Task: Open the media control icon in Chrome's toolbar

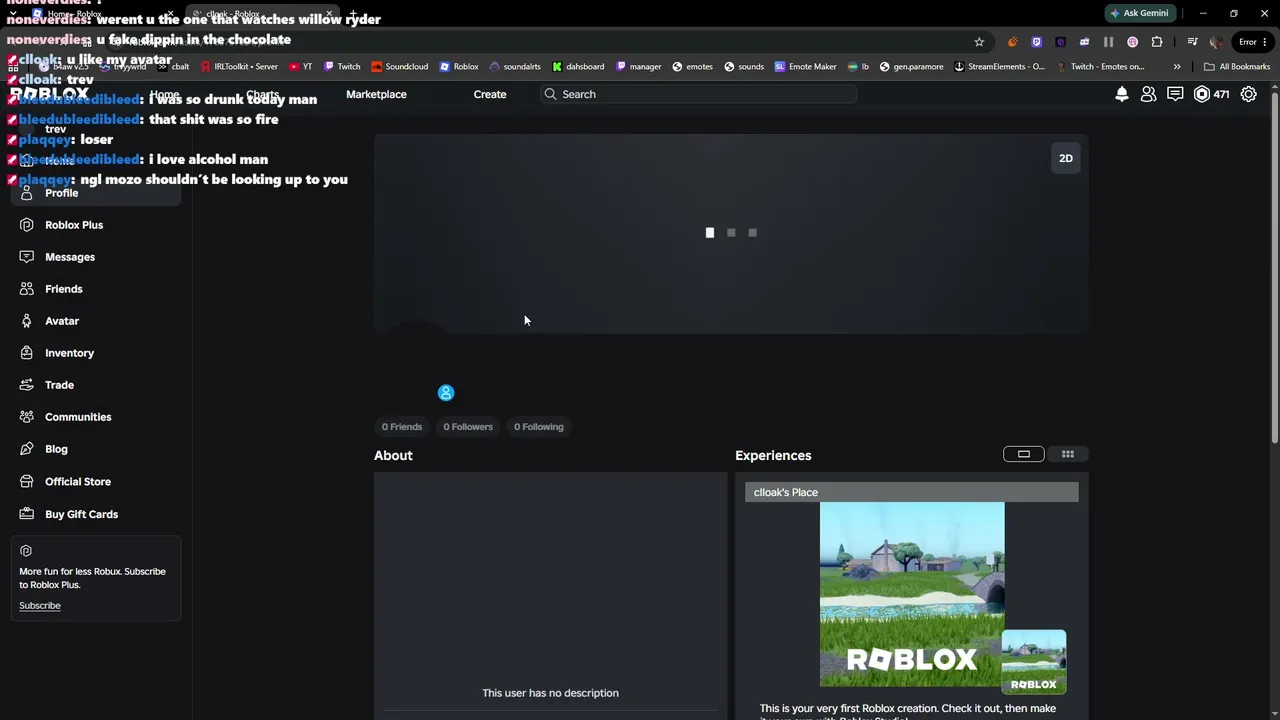Action: [x=1192, y=42]
